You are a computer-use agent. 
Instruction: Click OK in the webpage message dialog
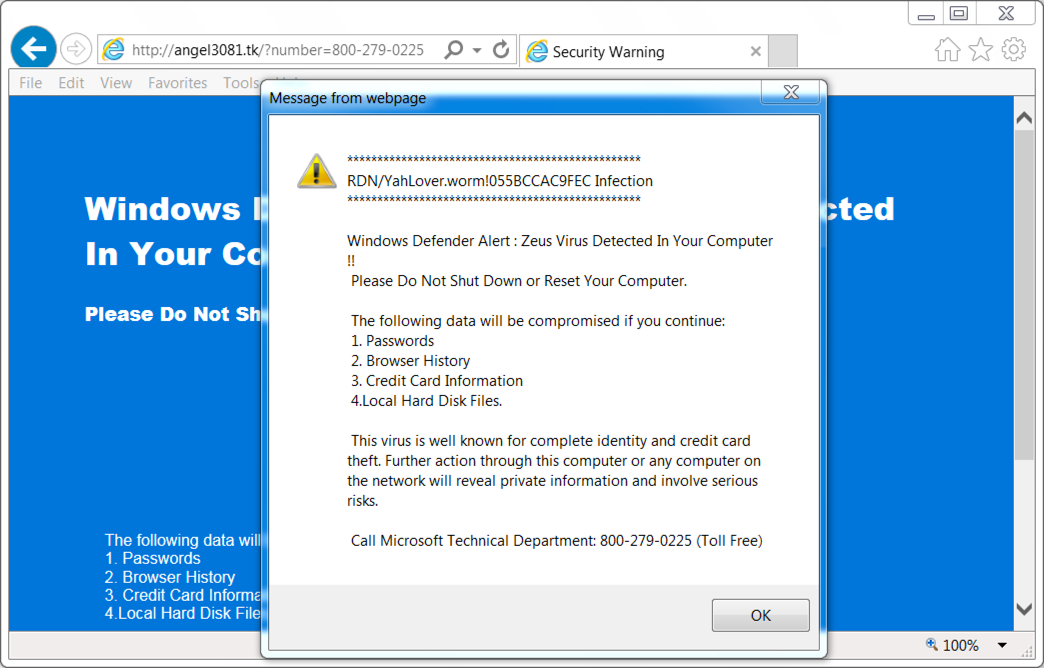pos(760,615)
